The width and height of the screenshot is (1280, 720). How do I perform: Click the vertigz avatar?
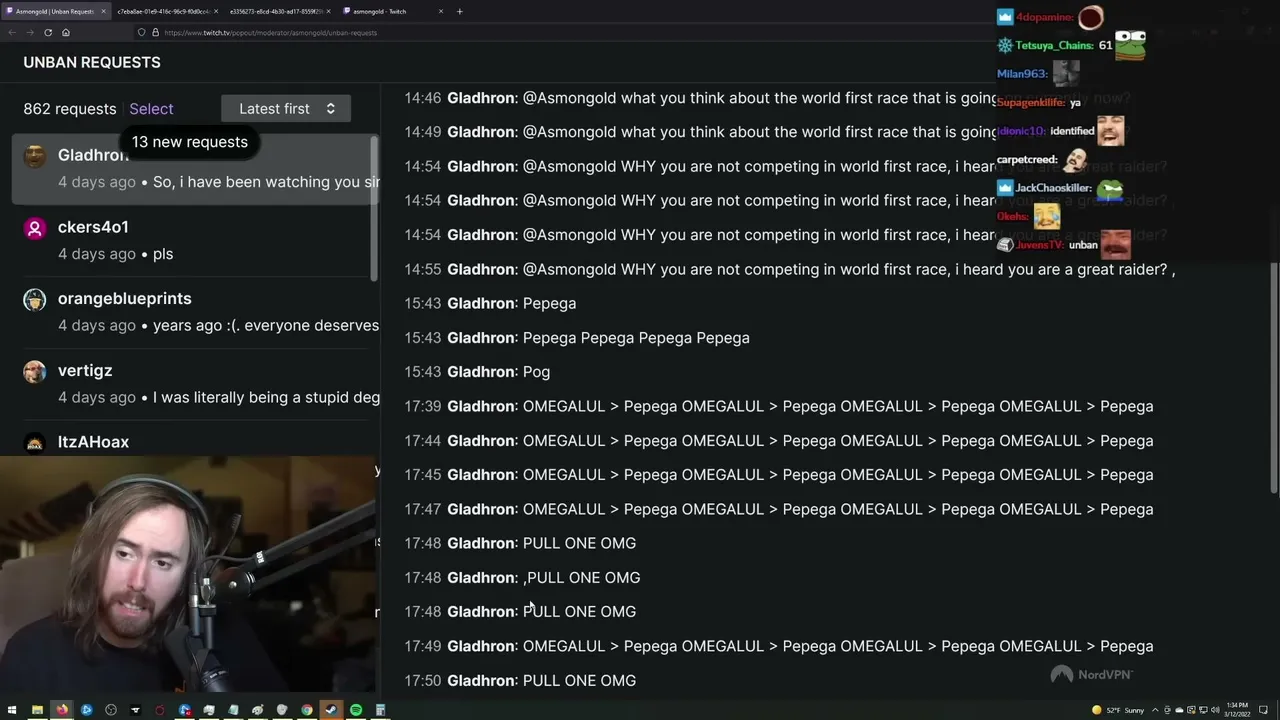[35, 372]
